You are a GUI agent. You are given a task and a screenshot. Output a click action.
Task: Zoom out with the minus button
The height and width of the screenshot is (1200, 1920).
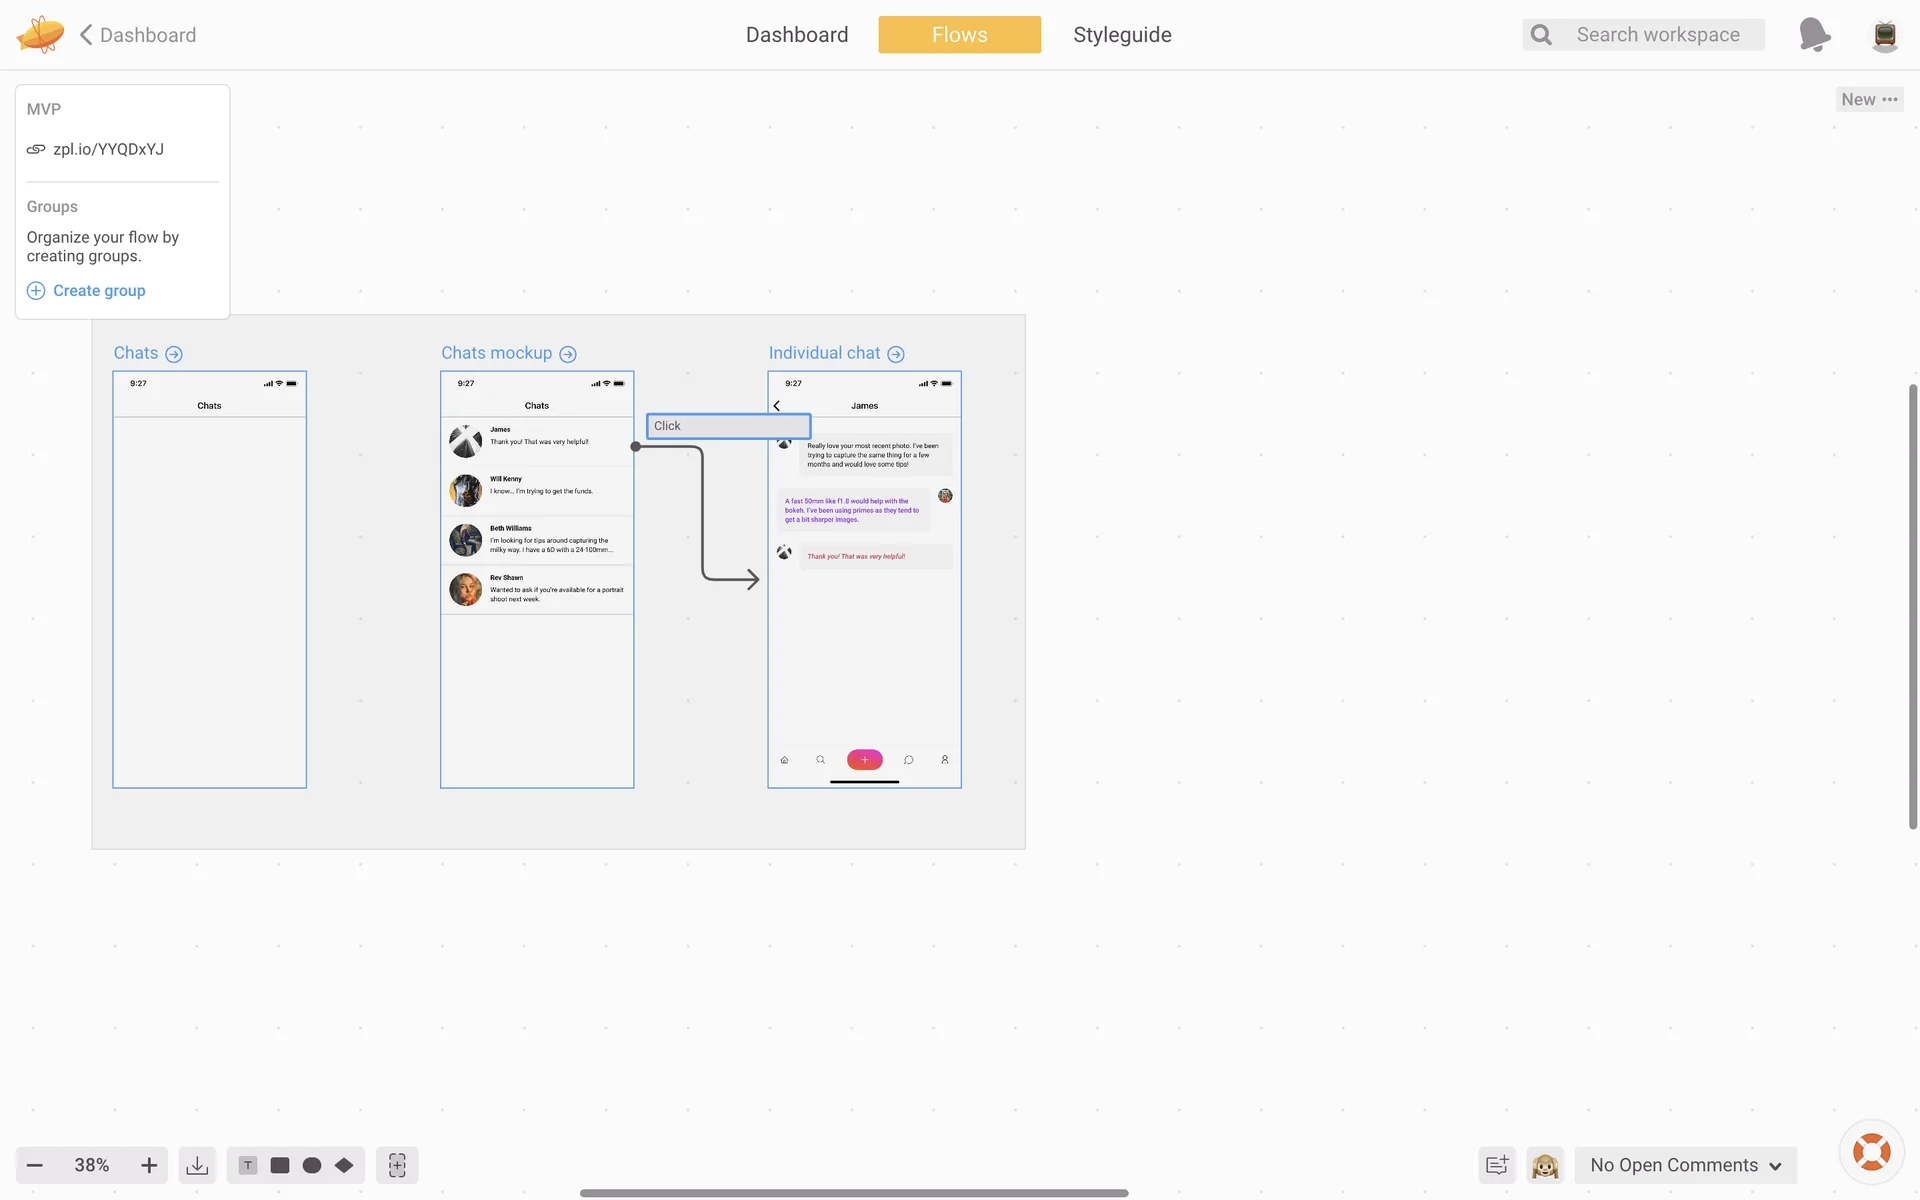pos(35,1165)
